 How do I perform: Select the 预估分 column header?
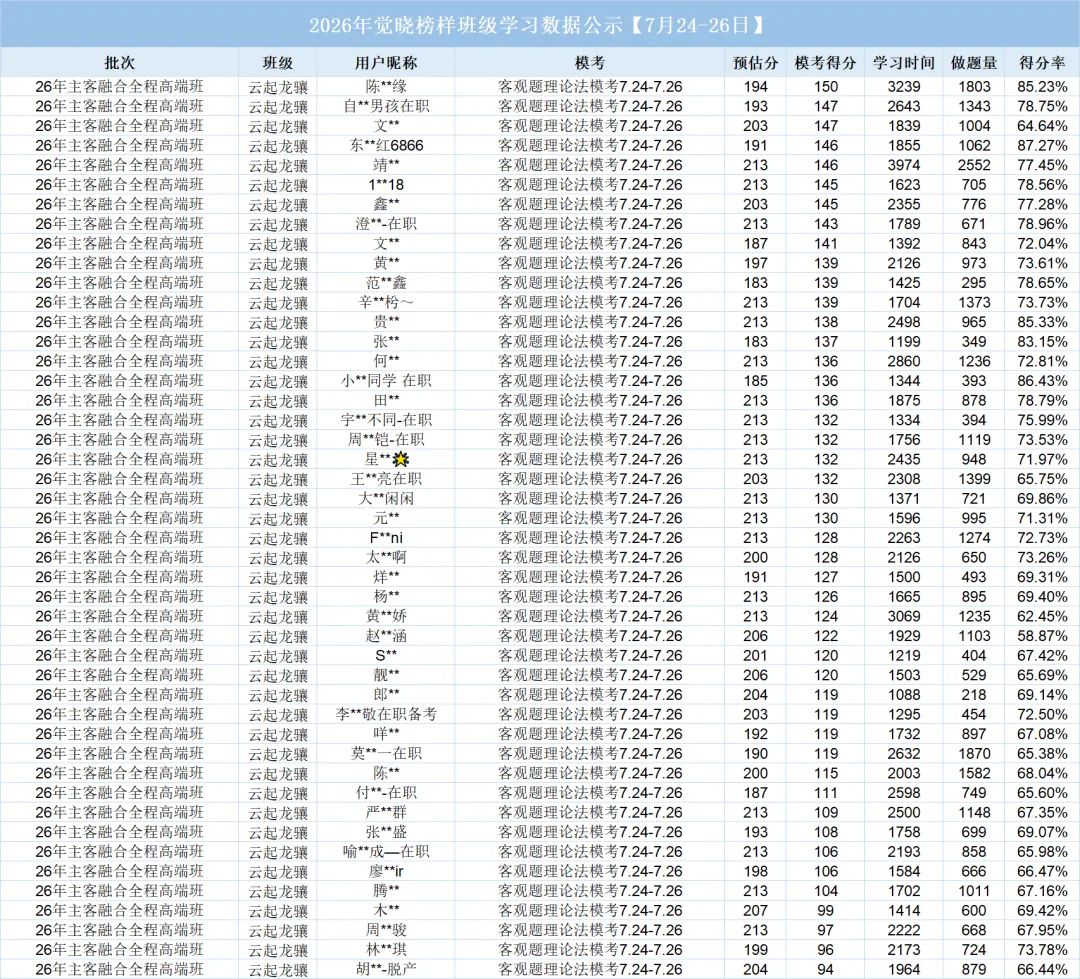tap(756, 63)
